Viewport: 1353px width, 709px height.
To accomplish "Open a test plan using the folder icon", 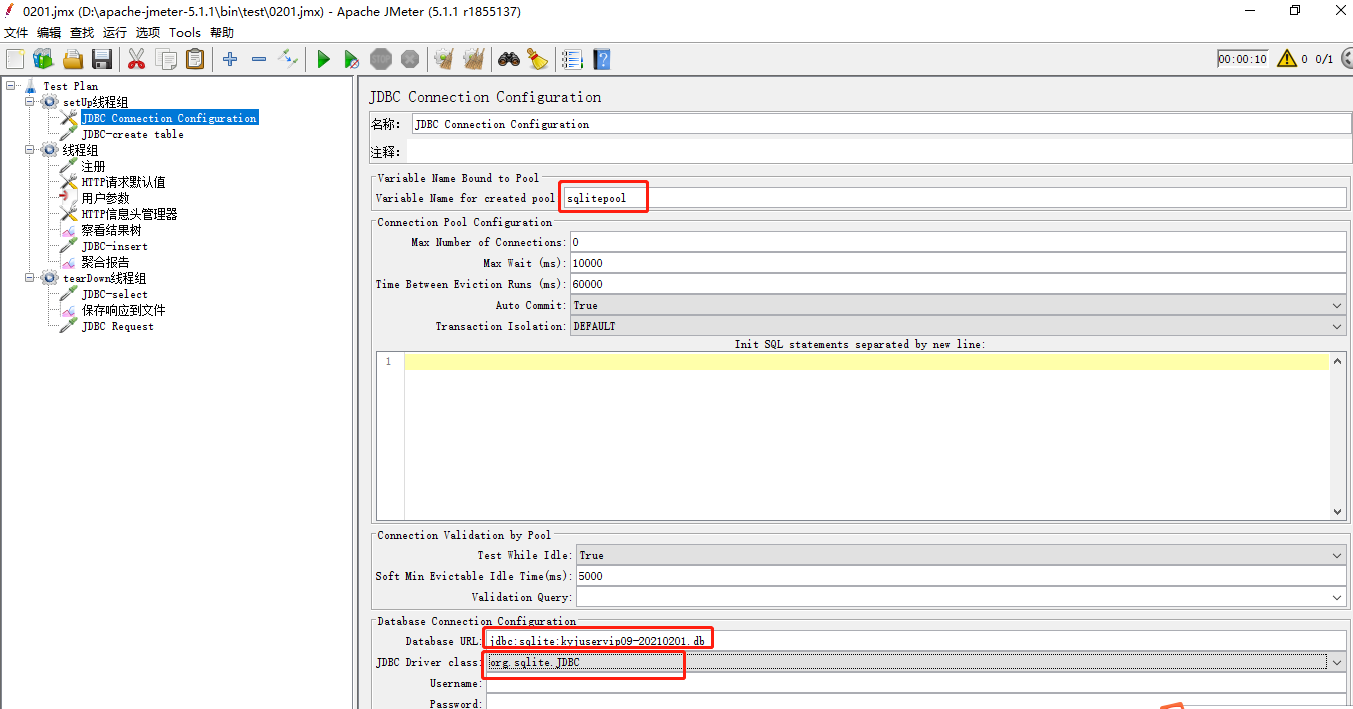I will click(x=72, y=58).
